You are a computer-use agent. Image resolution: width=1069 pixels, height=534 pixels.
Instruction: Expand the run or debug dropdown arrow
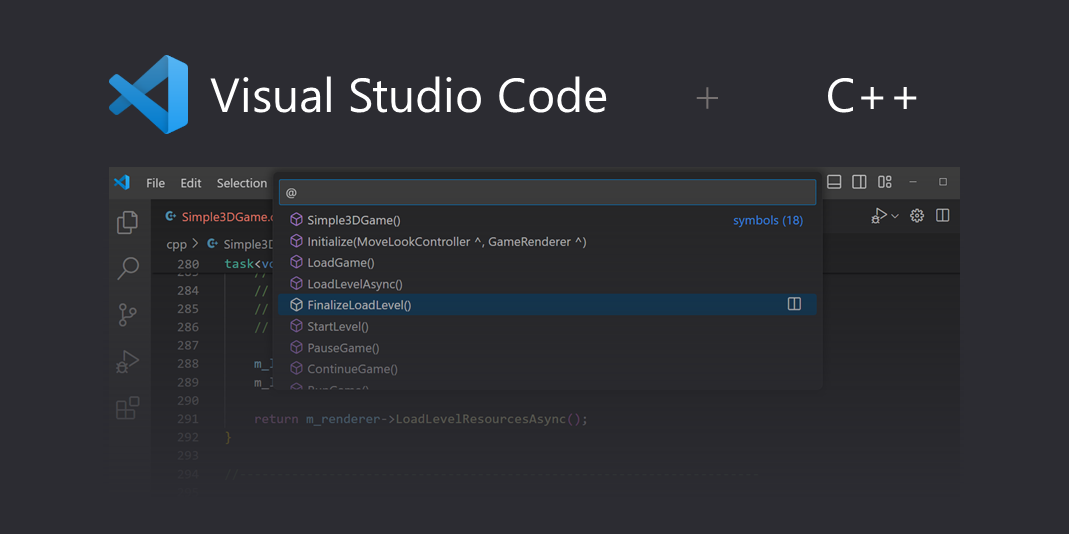point(895,216)
